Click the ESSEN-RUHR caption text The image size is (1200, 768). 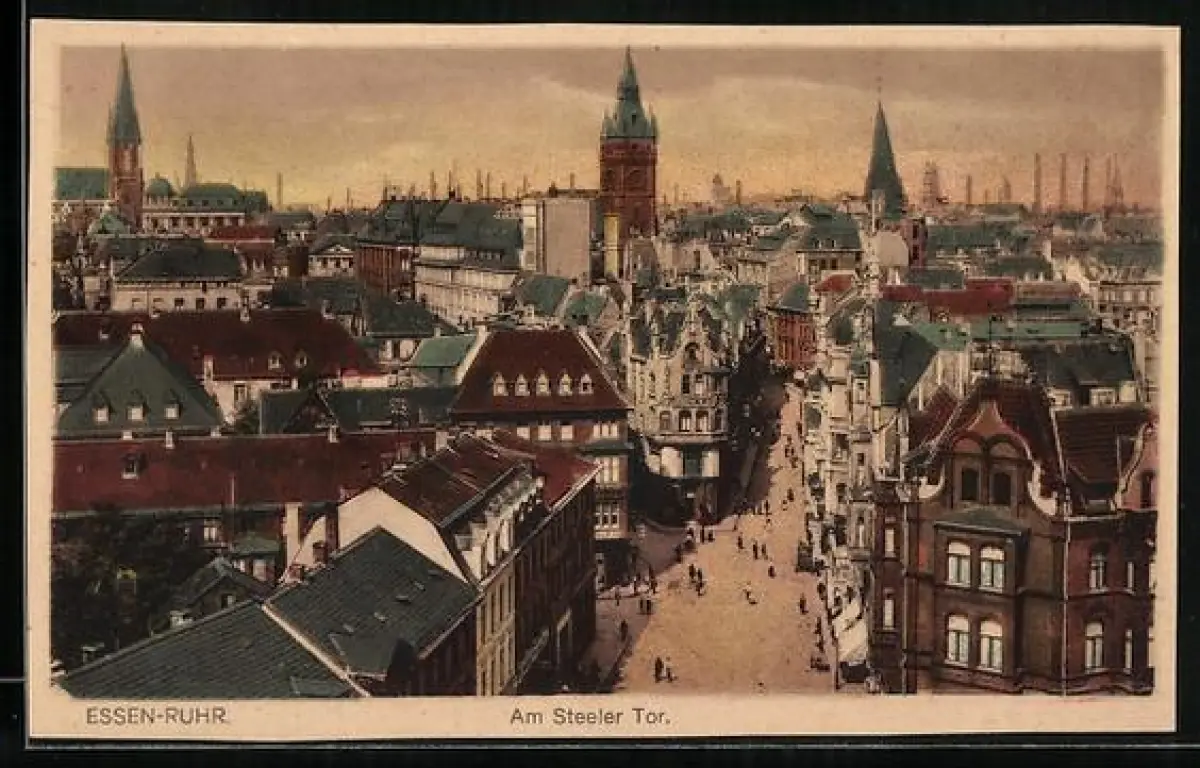click(156, 716)
